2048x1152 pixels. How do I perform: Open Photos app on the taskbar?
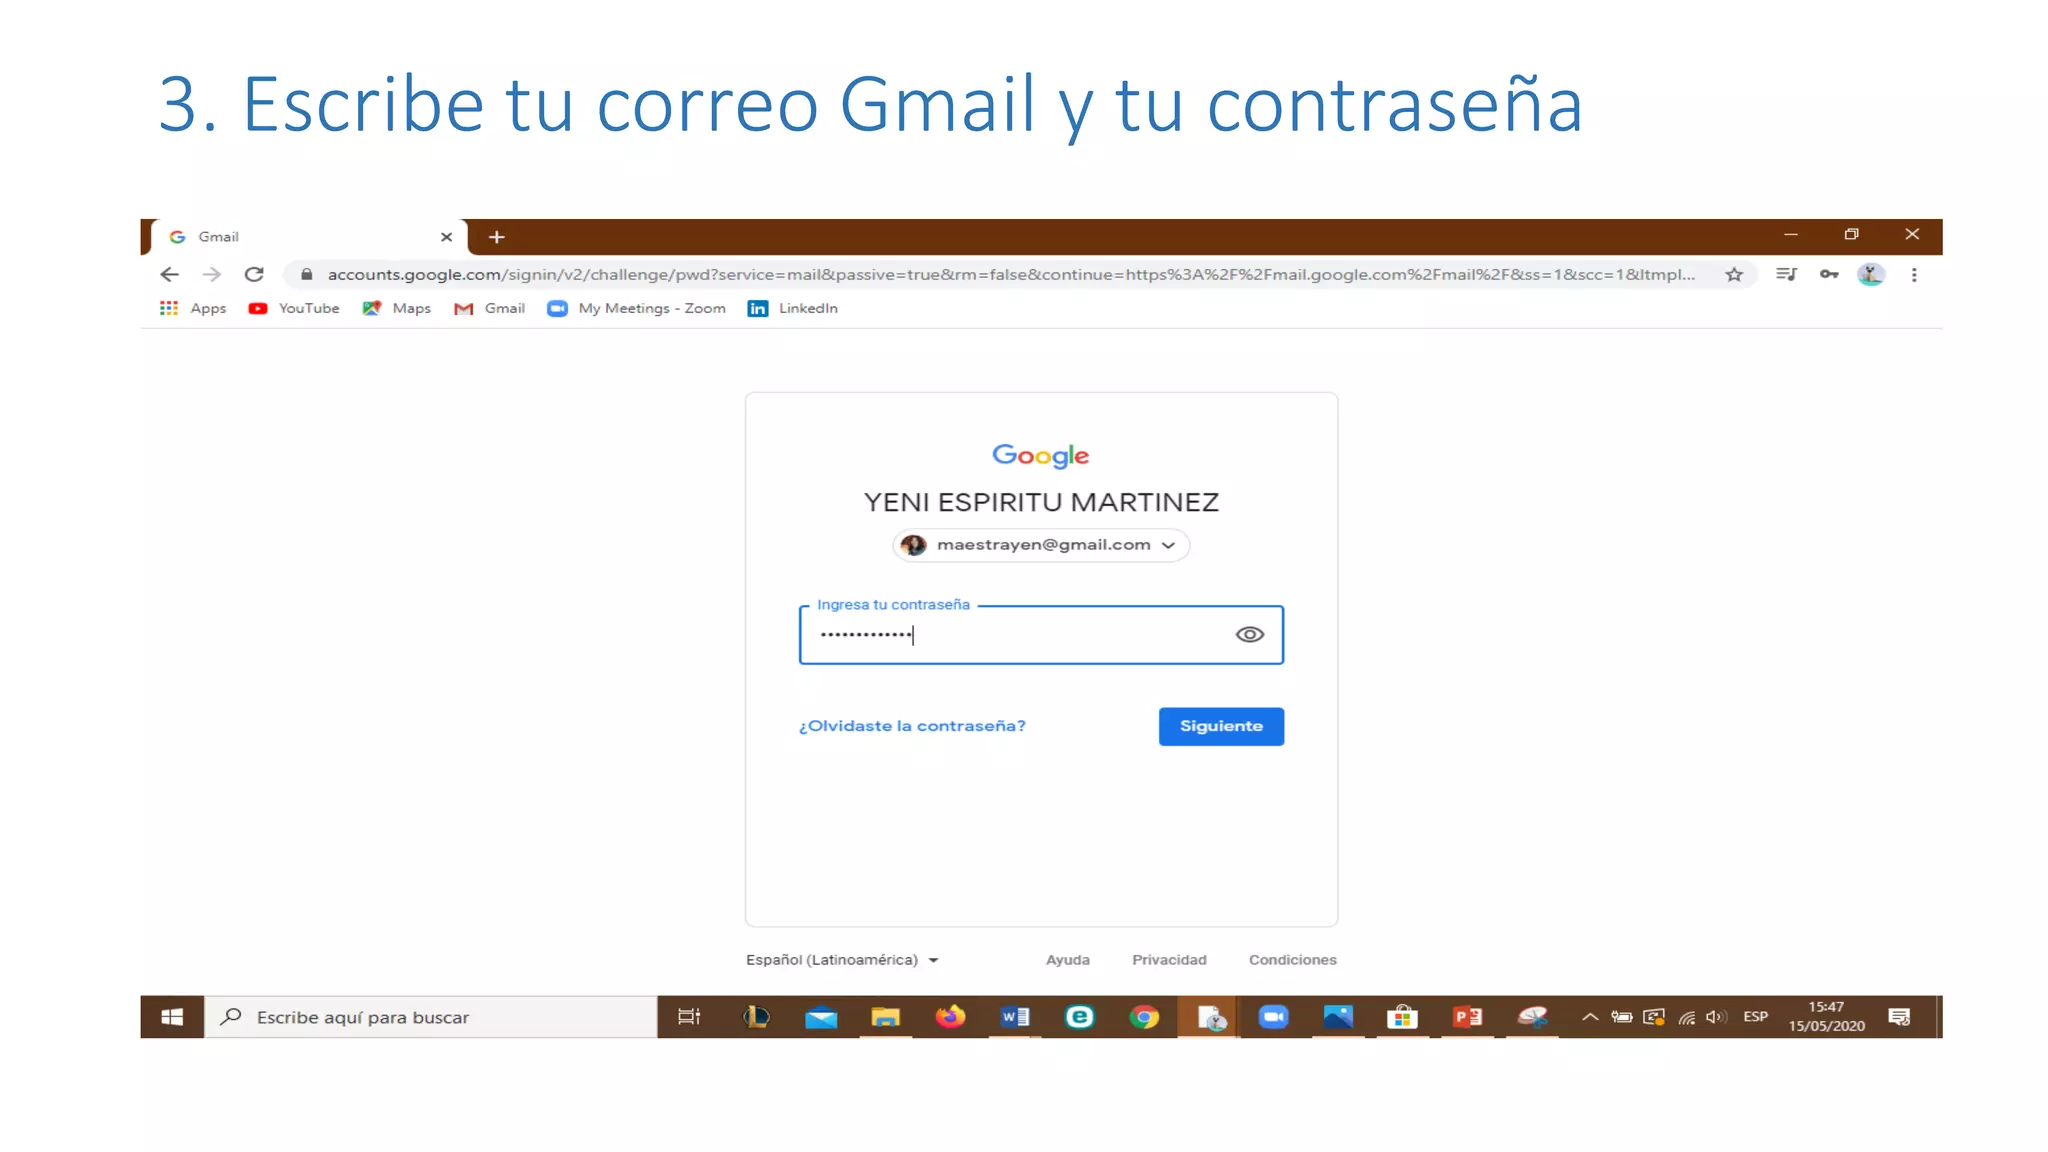[1338, 1017]
